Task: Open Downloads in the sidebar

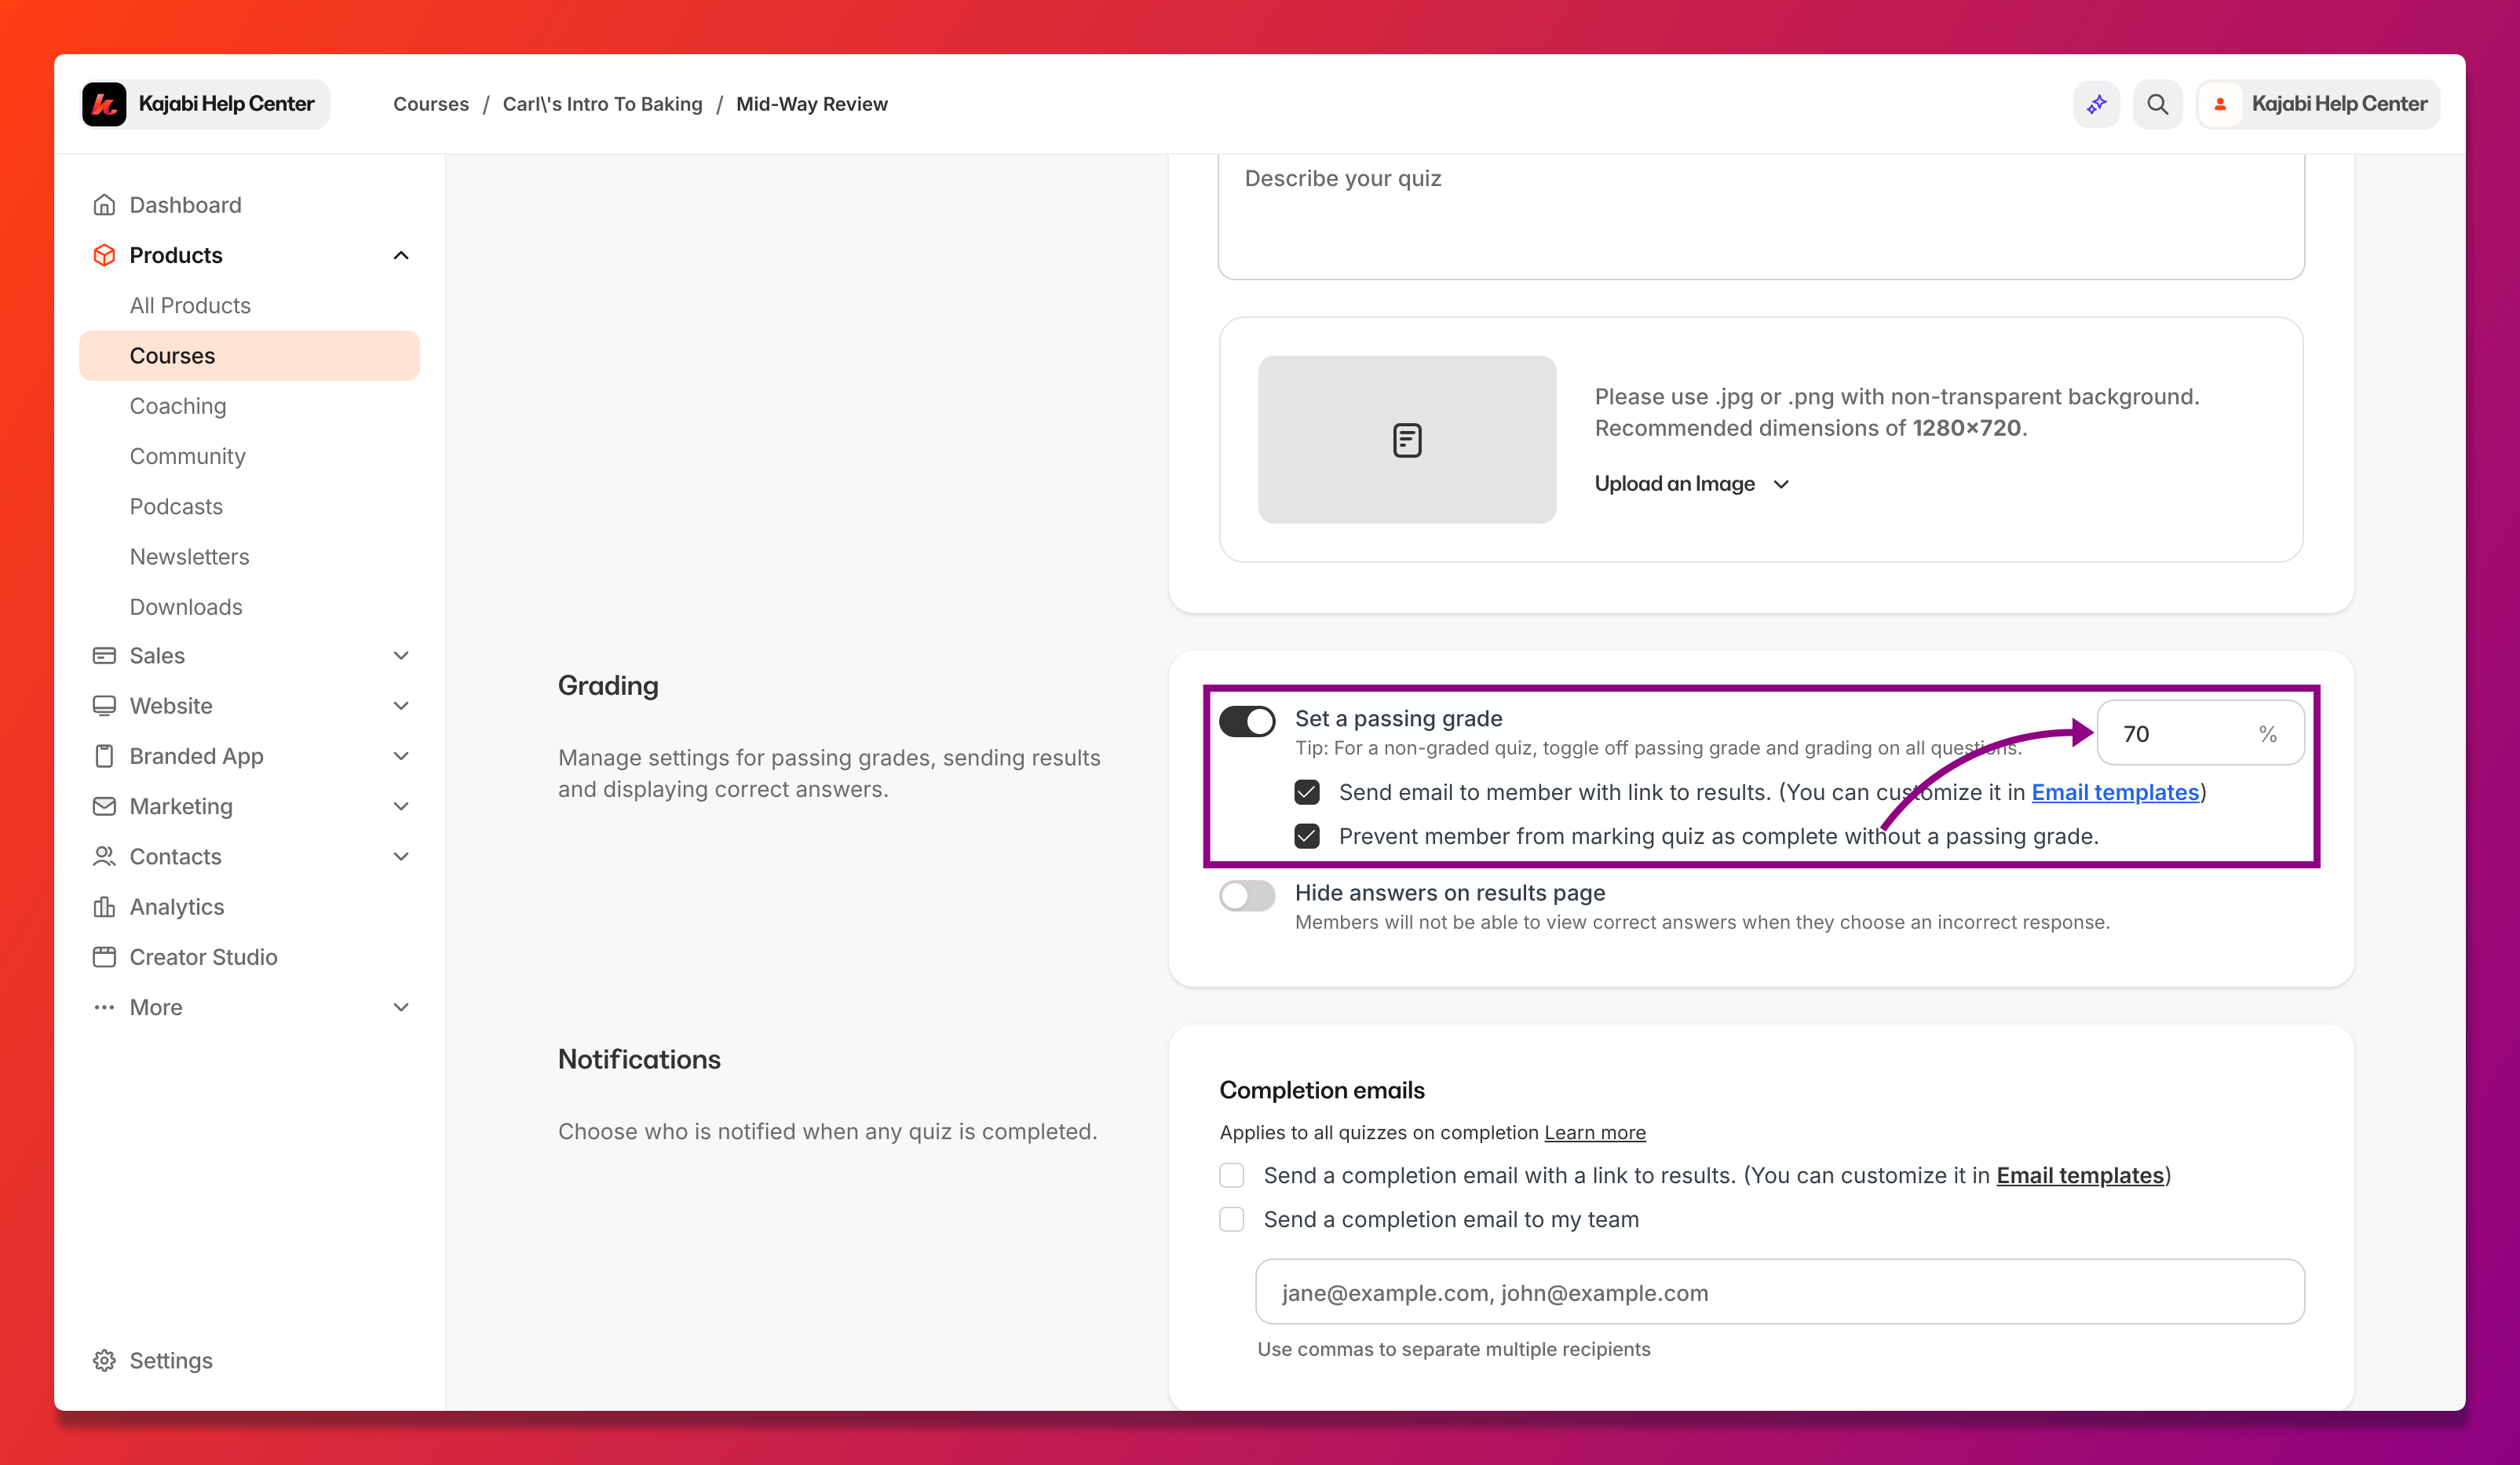Action: [x=186, y=607]
